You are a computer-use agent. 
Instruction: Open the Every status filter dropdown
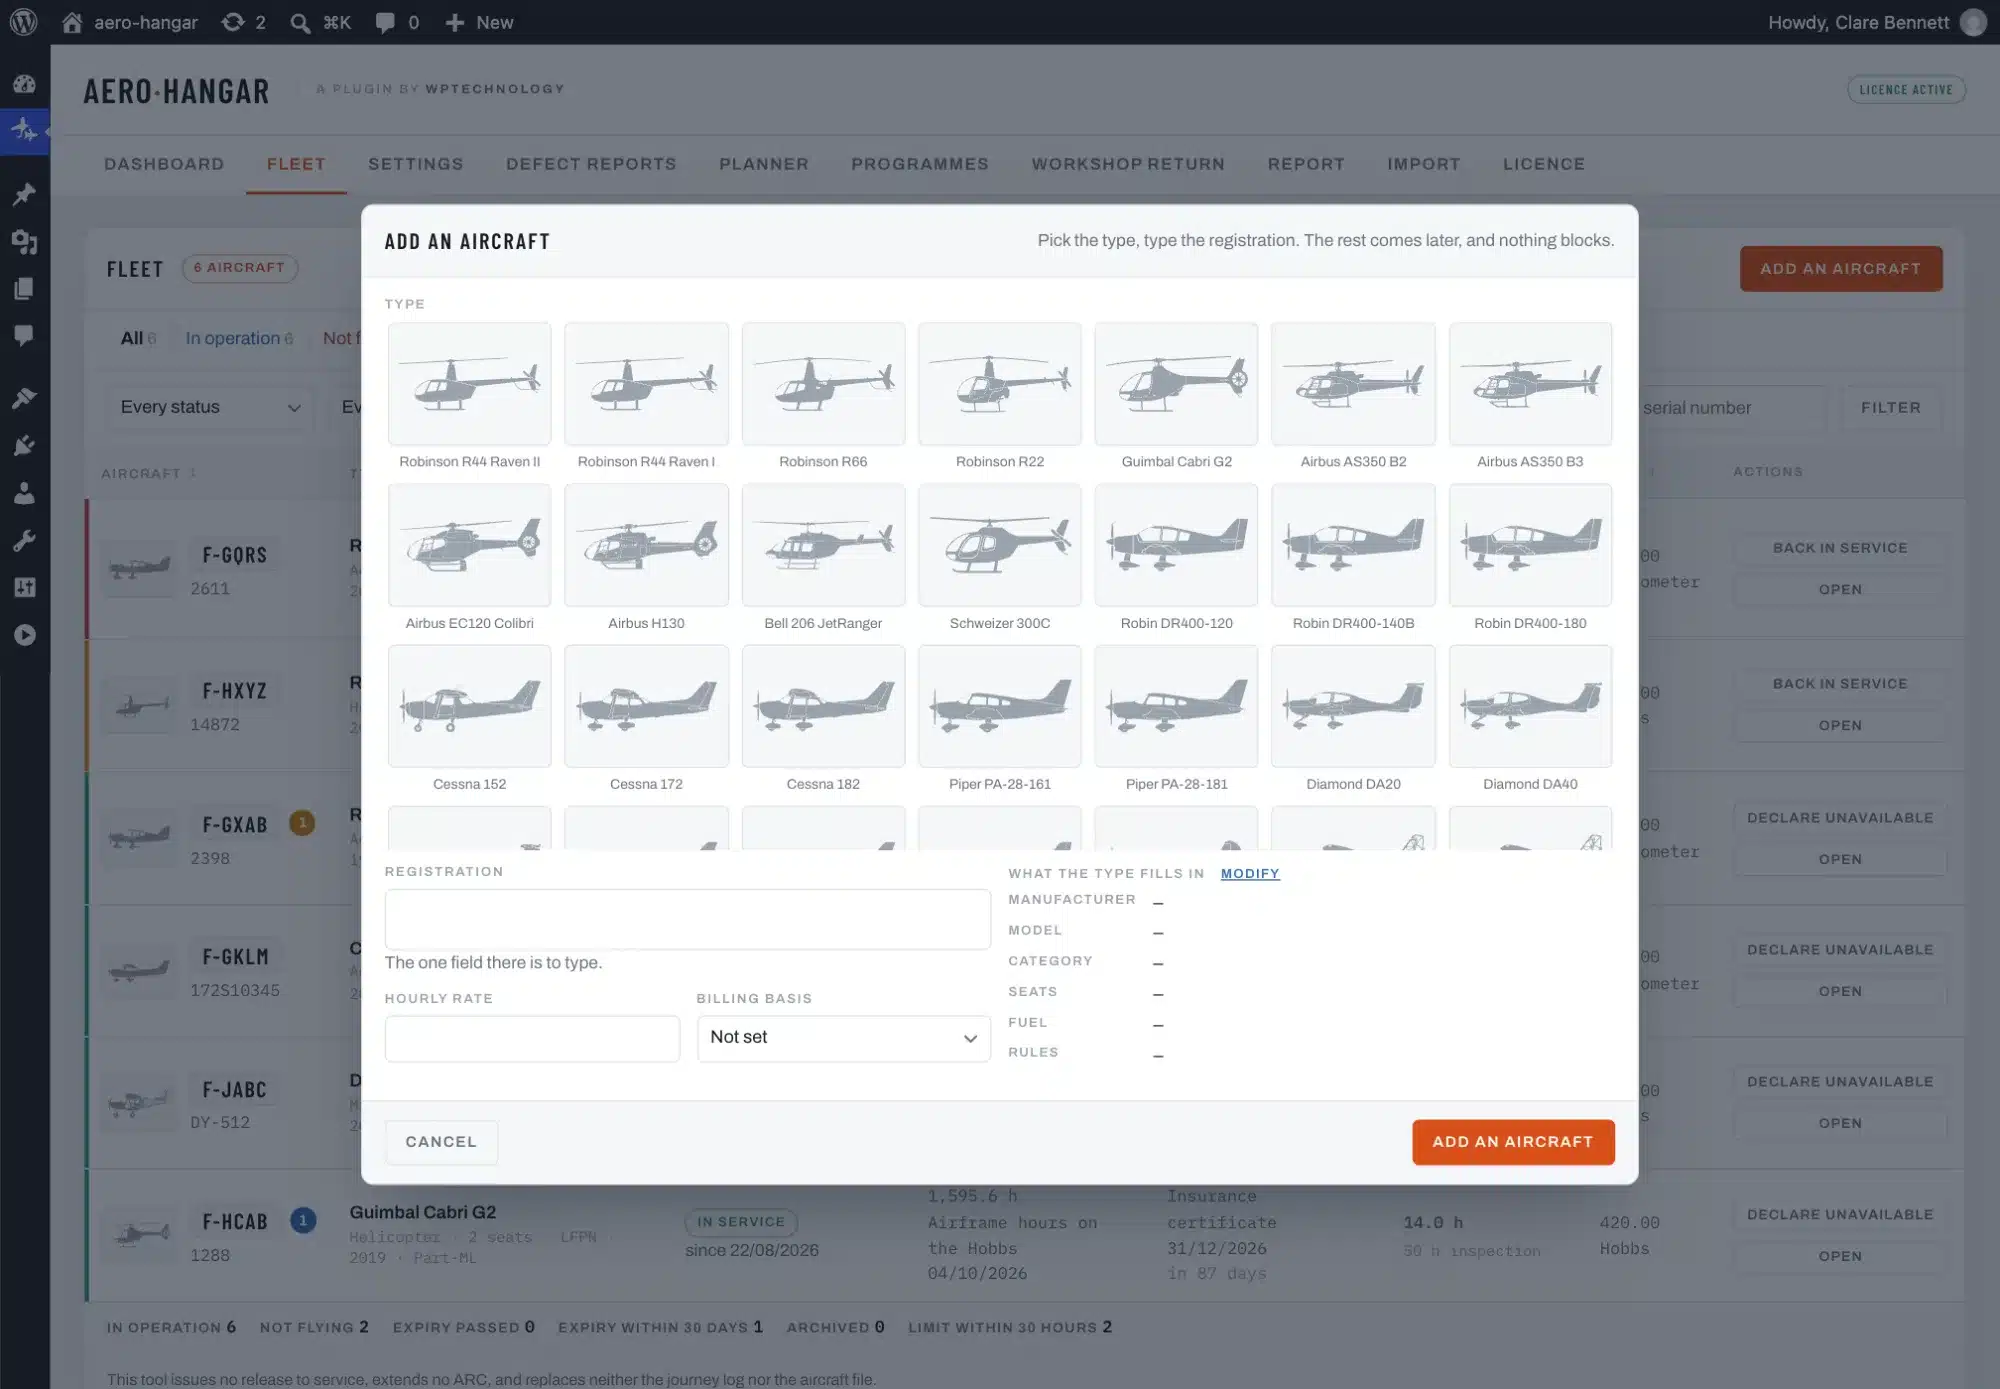tap(209, 407)
